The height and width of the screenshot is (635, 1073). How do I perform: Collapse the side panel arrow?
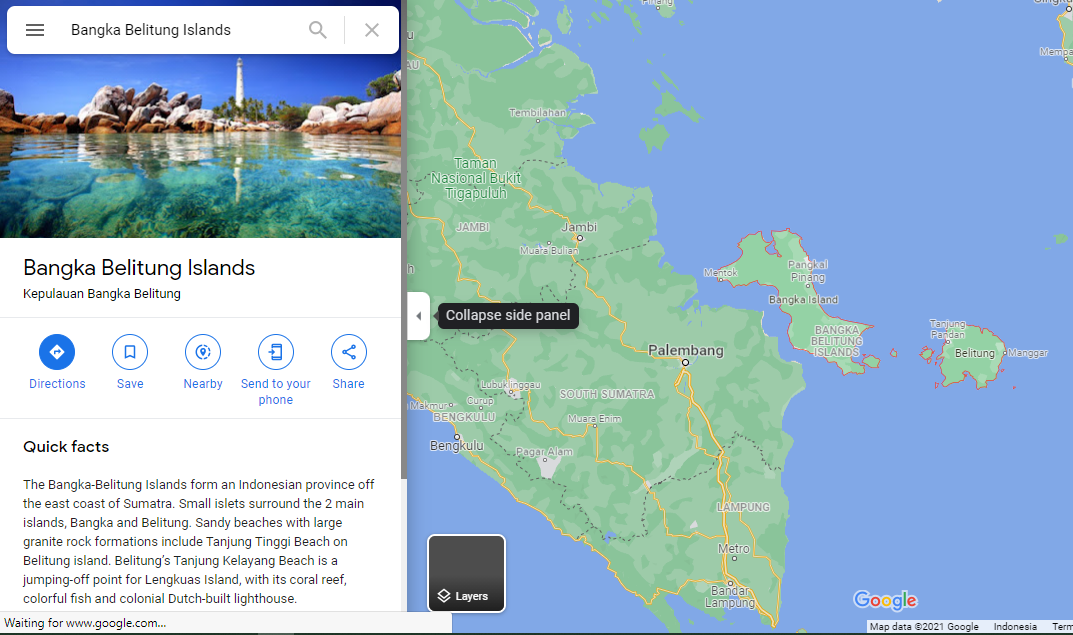point(419,316)
